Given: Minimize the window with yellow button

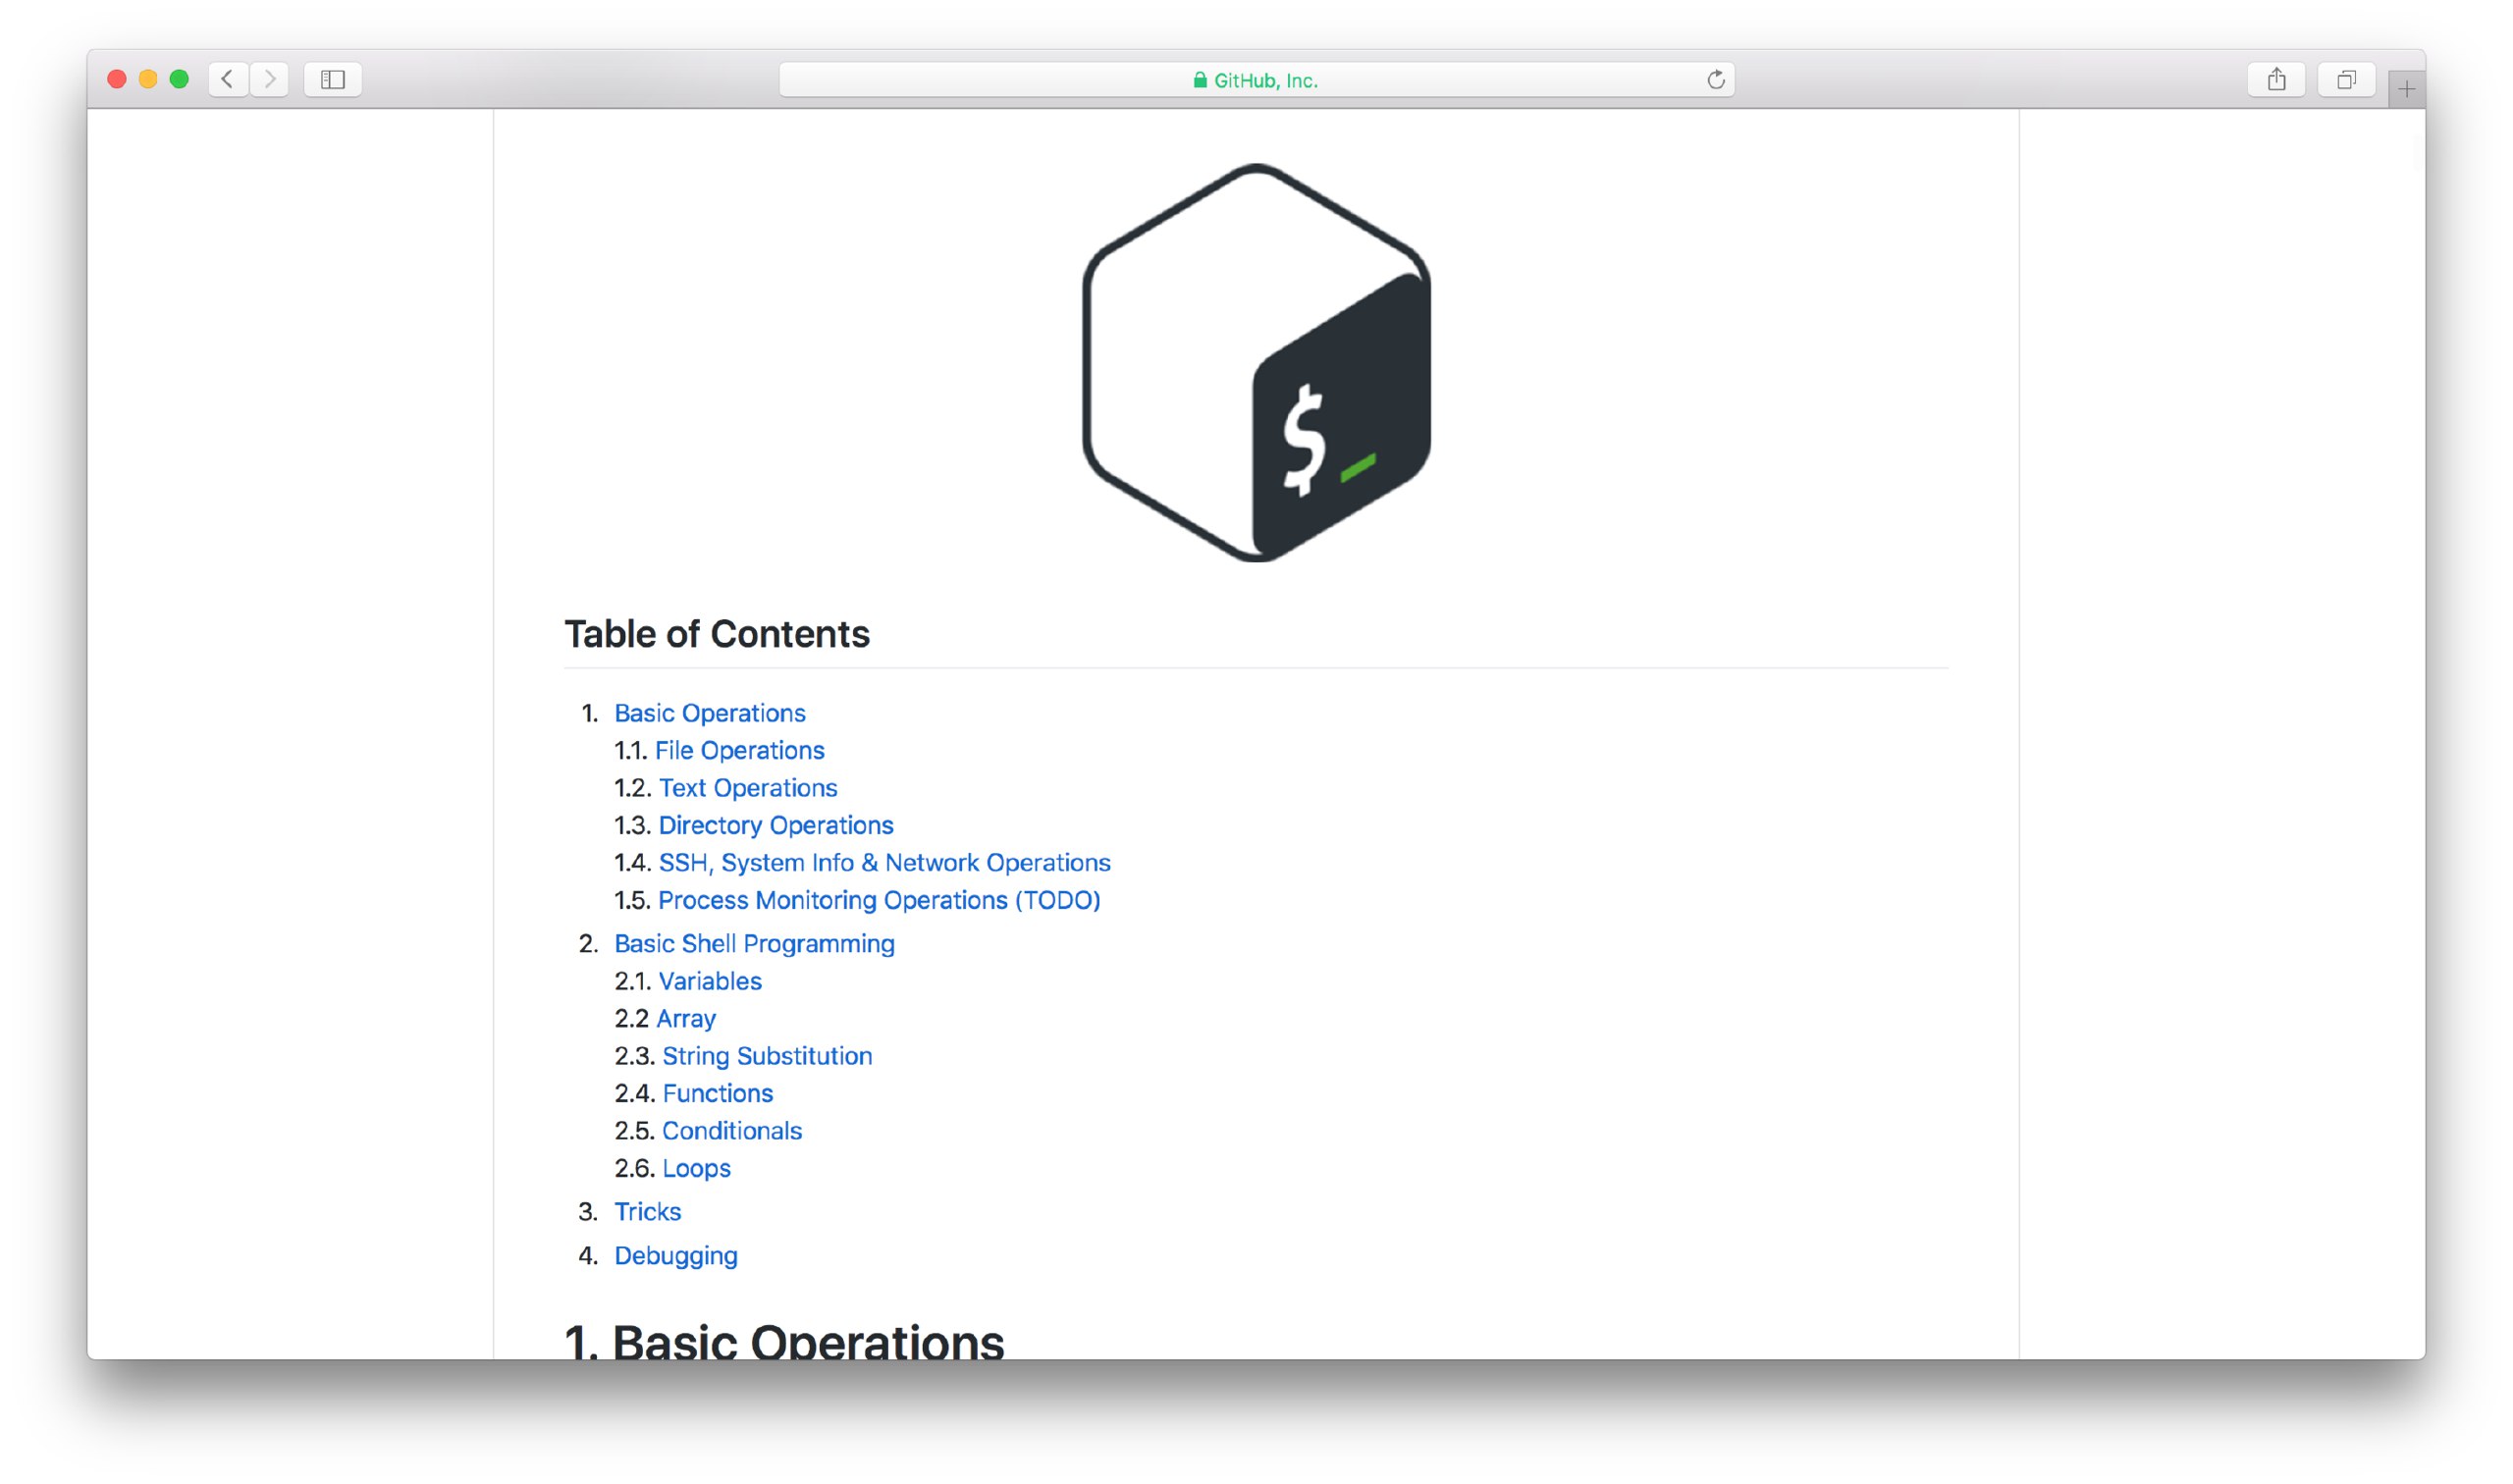Looking at the screenshot, I should [148, 79].
